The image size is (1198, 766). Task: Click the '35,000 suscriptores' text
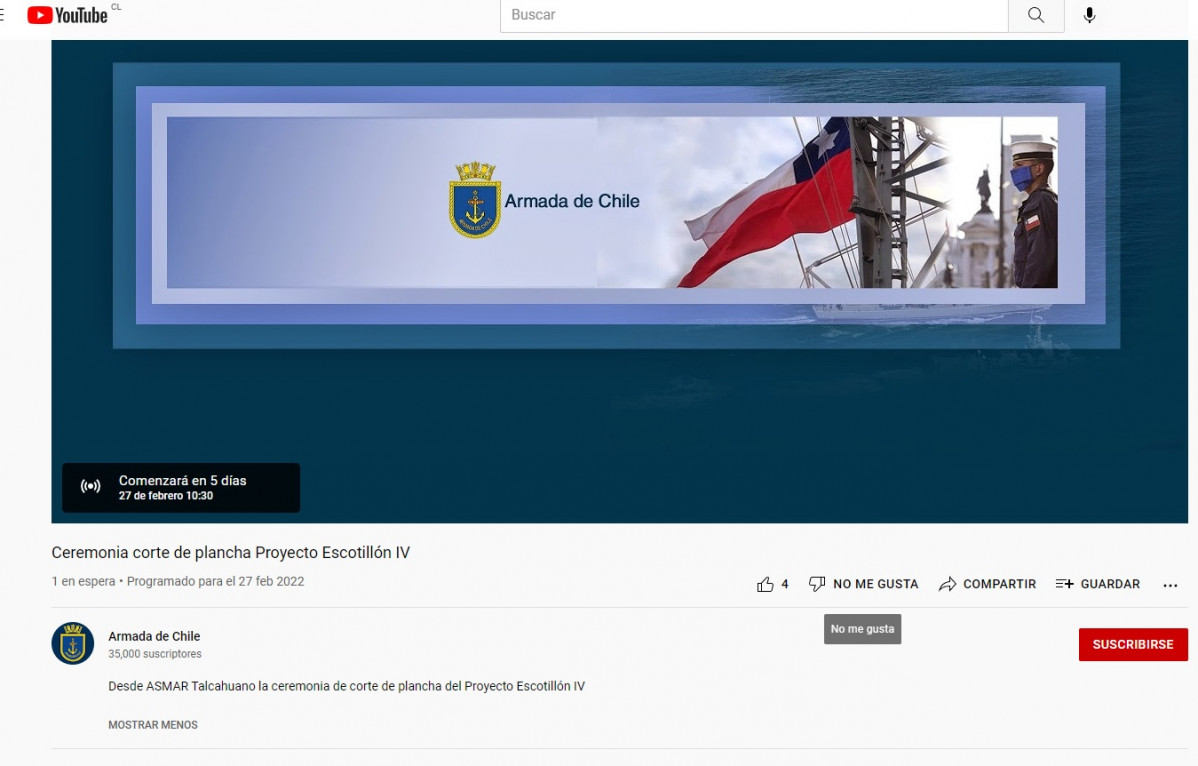coord(155,654)
